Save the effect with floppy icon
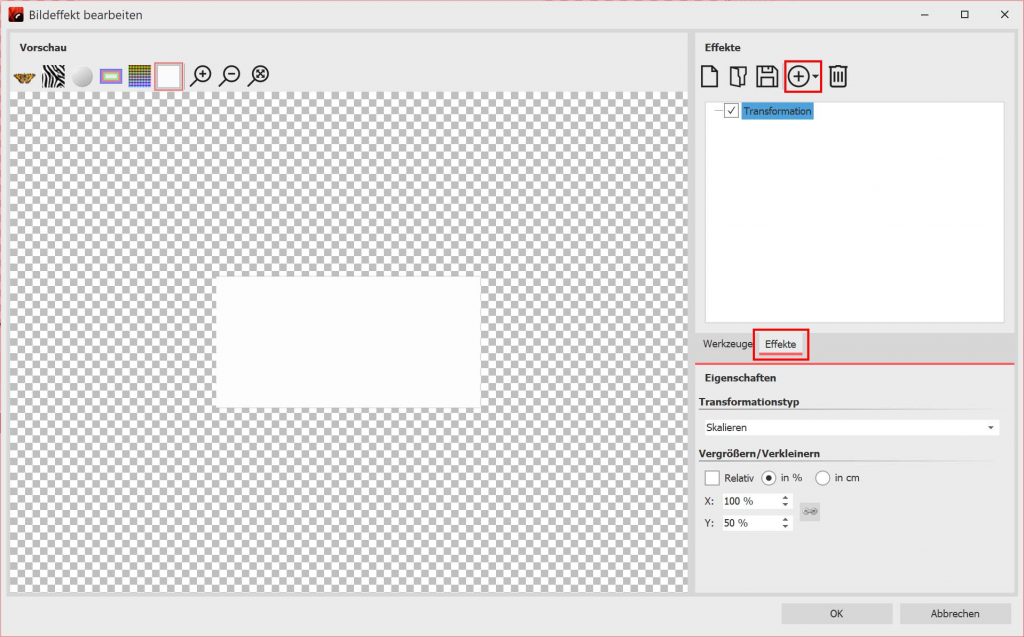Viewport: 1024px width, 637px height. click(767, 76)
